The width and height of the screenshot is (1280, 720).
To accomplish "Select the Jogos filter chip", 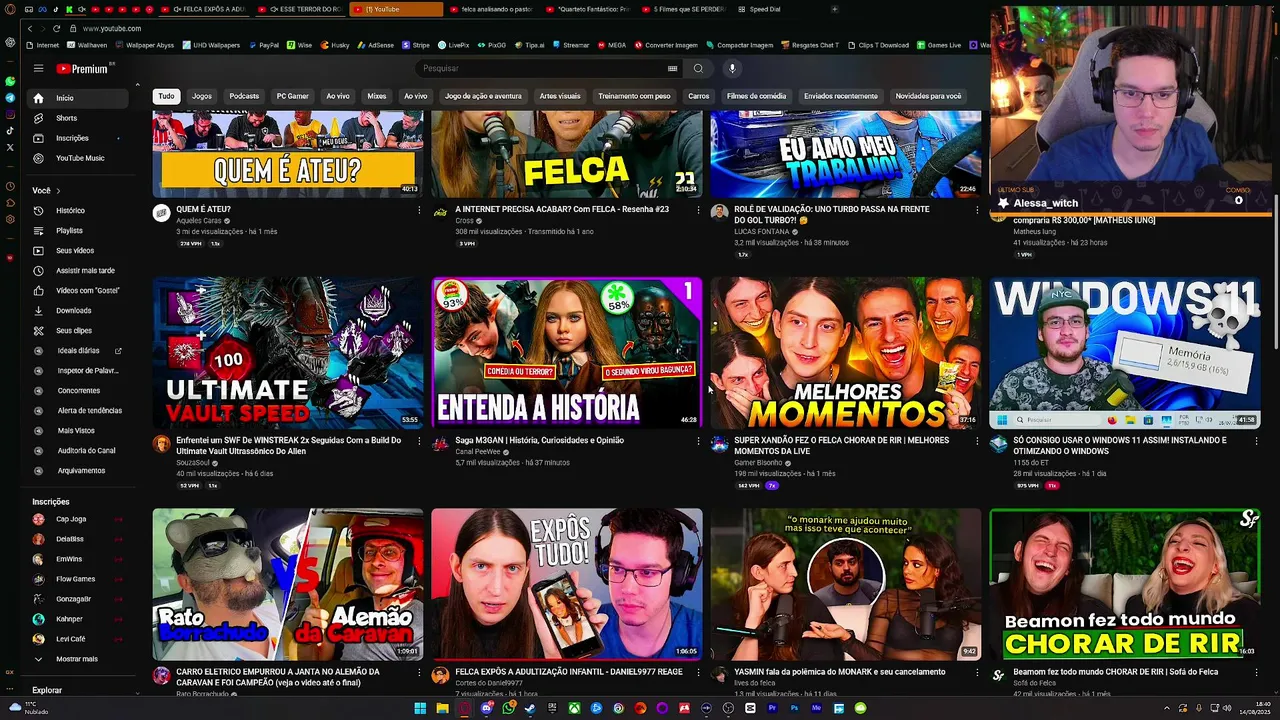I will pos(202,96).
